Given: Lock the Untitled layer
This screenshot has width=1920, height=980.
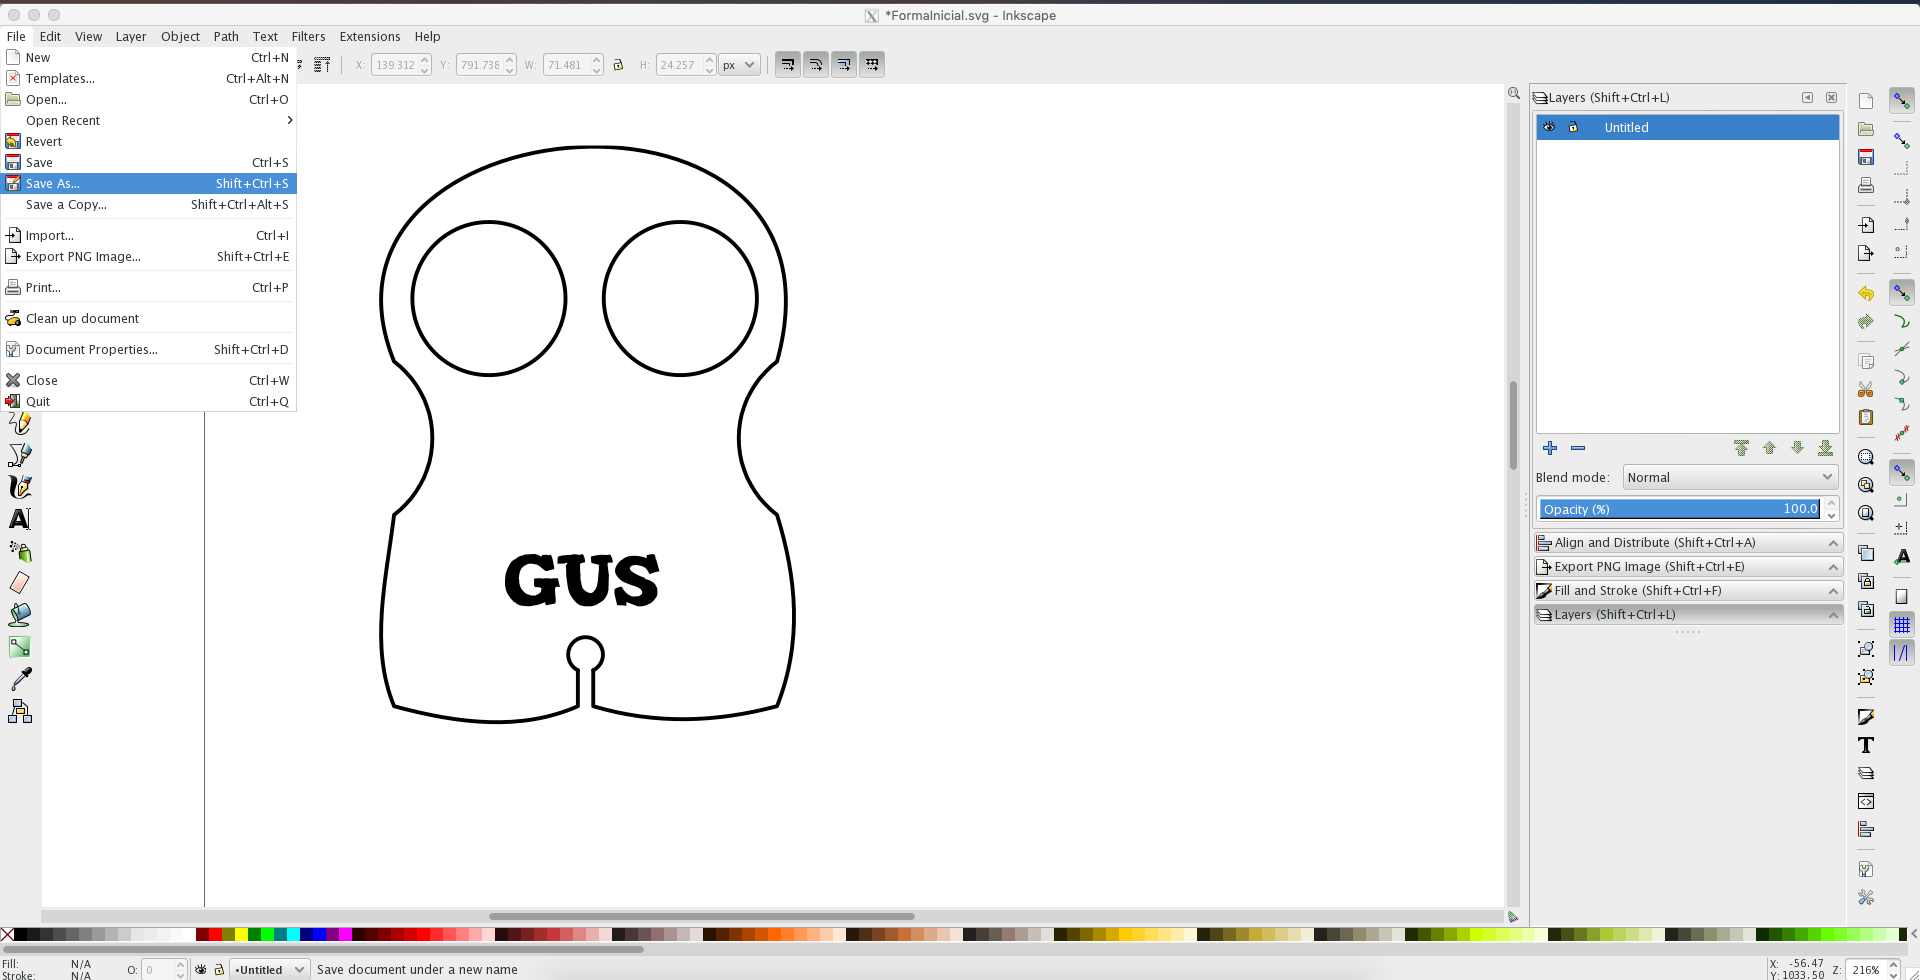Looking at the screenshot, I should 1575,127.
